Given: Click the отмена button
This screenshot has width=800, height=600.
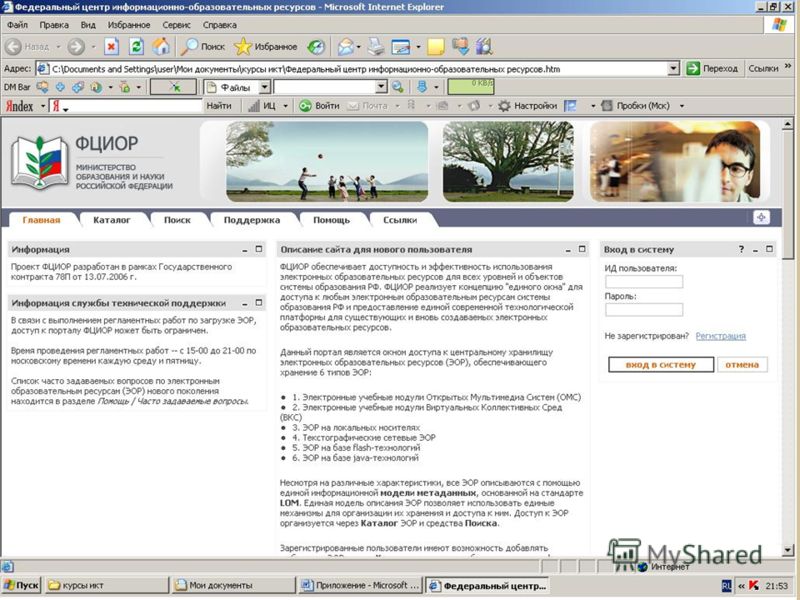Looking at the screenshot, I should tap(742, 365).
